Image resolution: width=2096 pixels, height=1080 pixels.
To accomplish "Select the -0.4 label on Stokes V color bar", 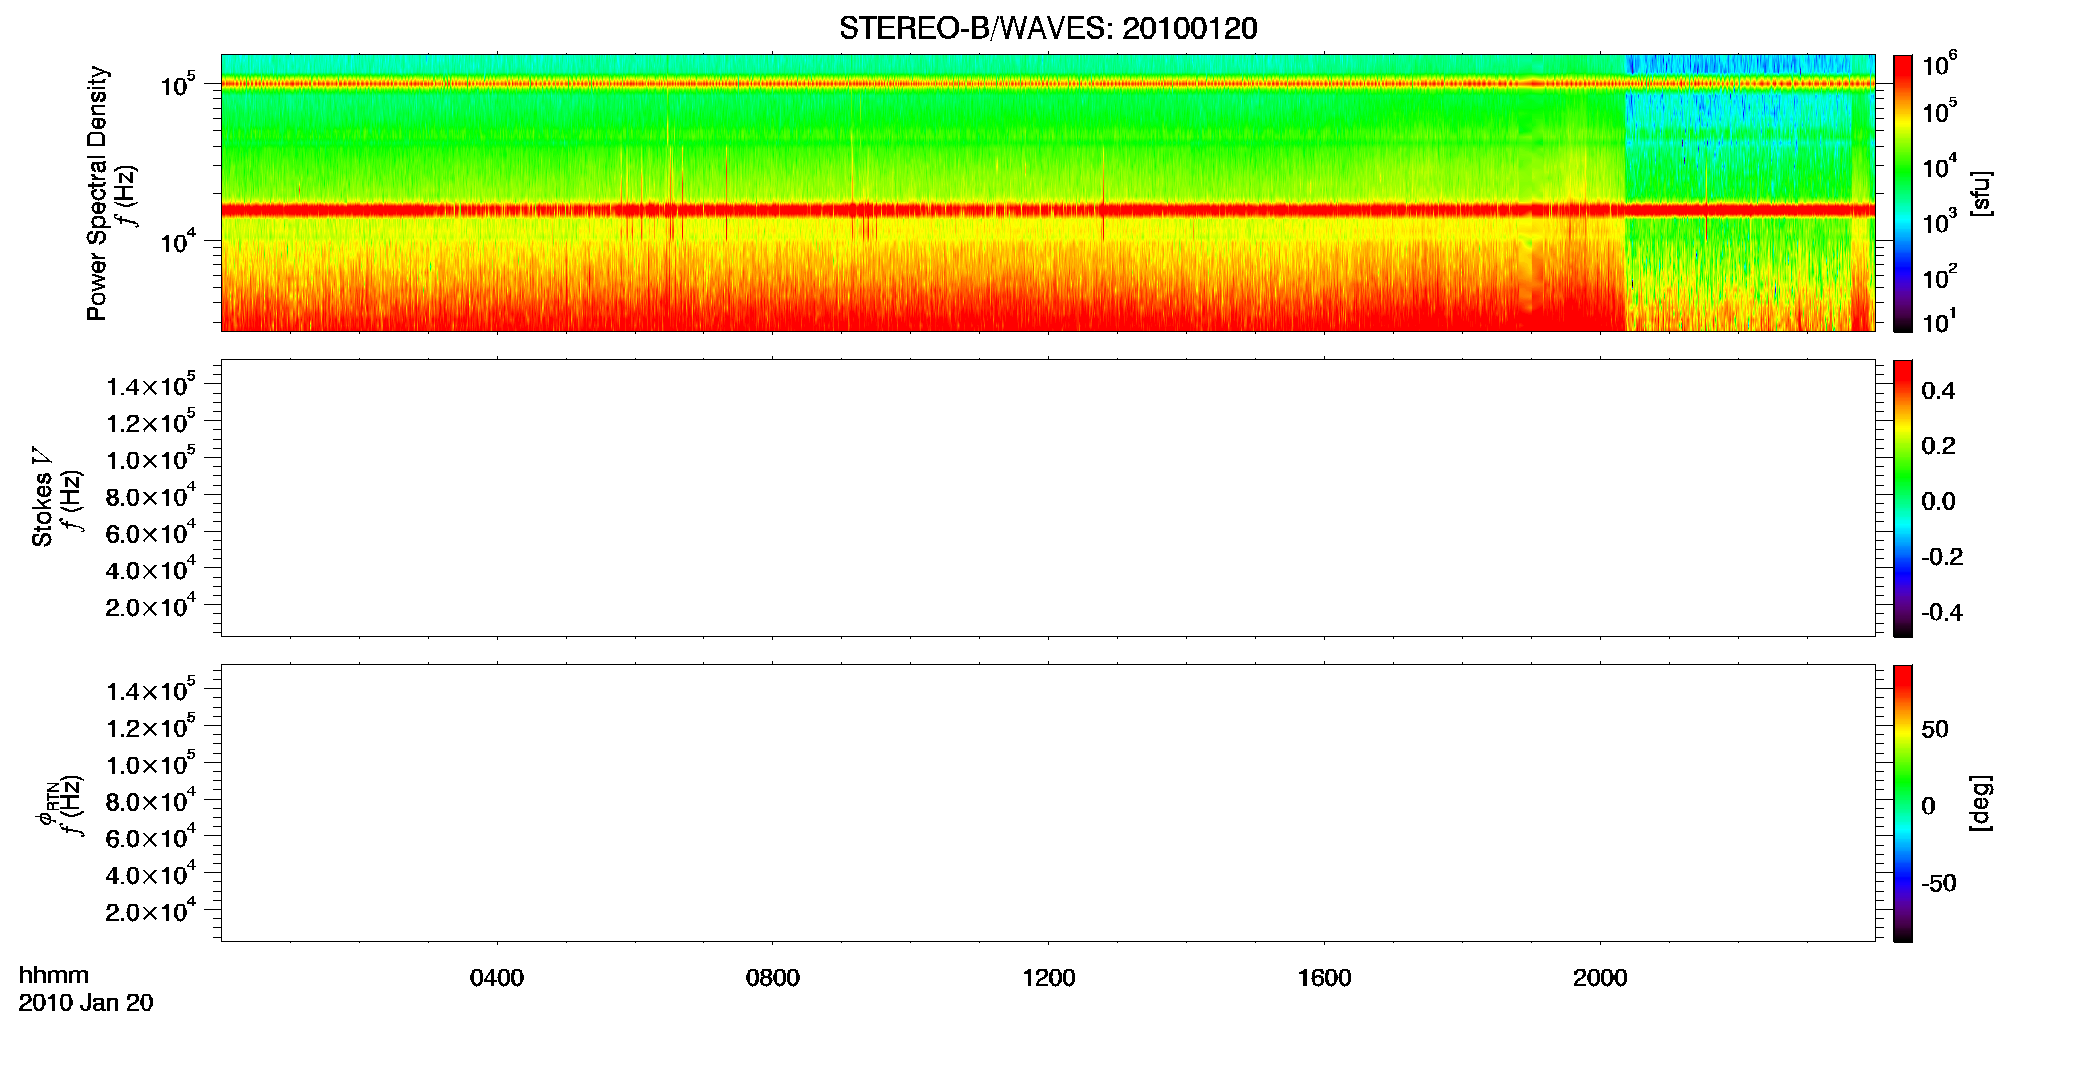I will pyautogui.click(x=1942, y=613).
